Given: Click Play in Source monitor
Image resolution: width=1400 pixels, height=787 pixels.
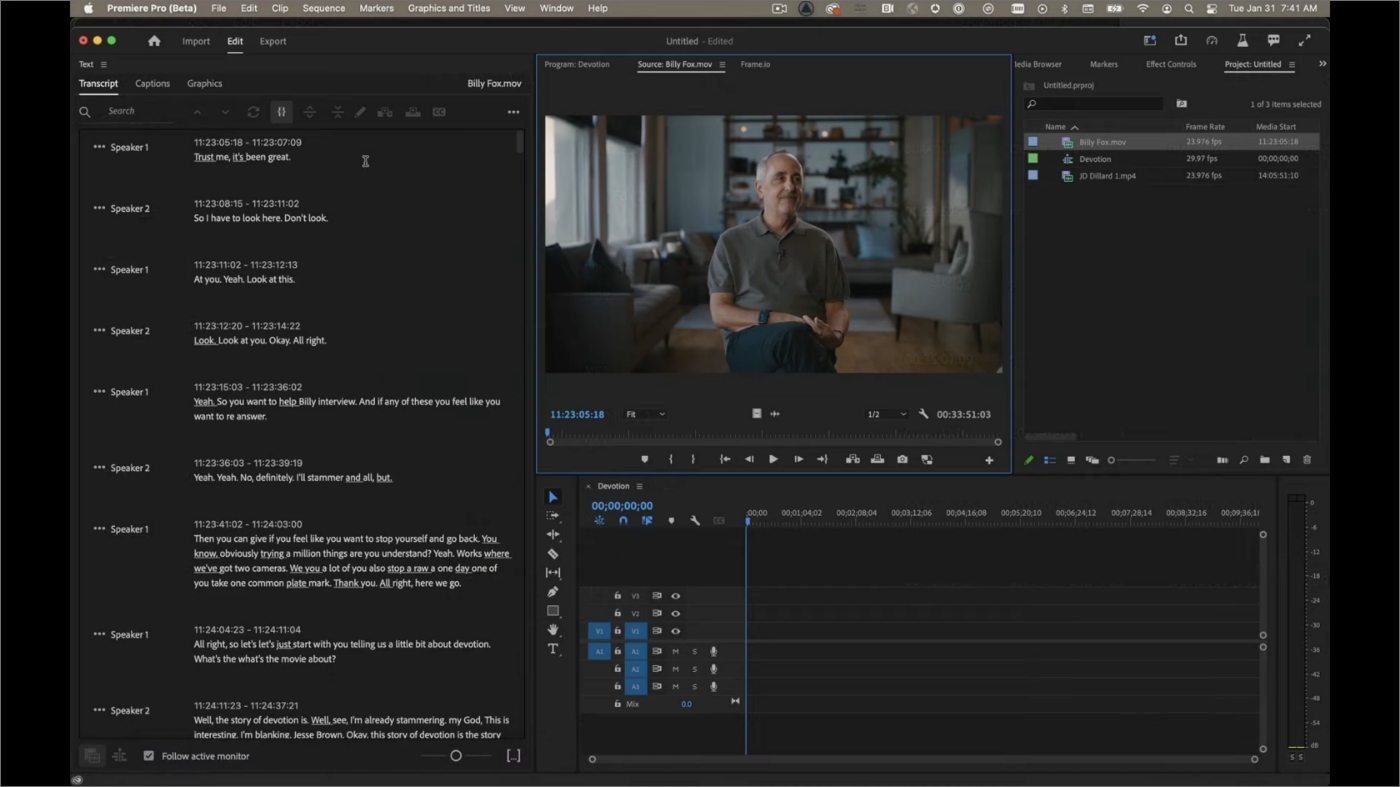Looking at the screenshot, I should coord(773,460).
